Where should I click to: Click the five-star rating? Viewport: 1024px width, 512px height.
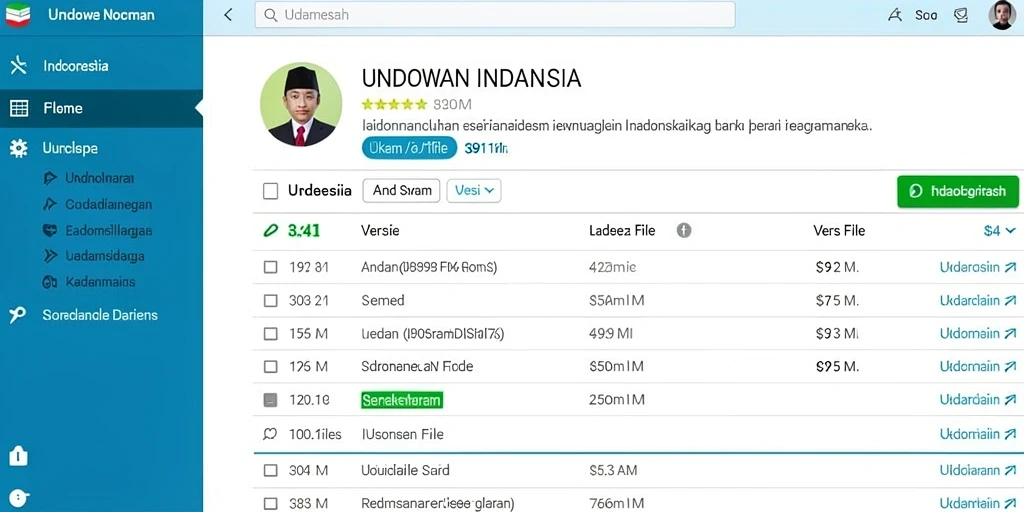(x=394, y=104)
